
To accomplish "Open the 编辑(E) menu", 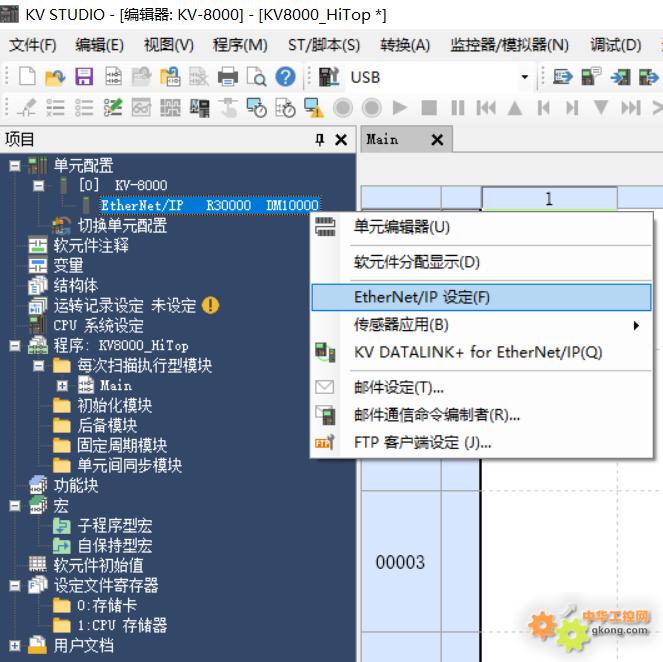I will pos(99,44).
